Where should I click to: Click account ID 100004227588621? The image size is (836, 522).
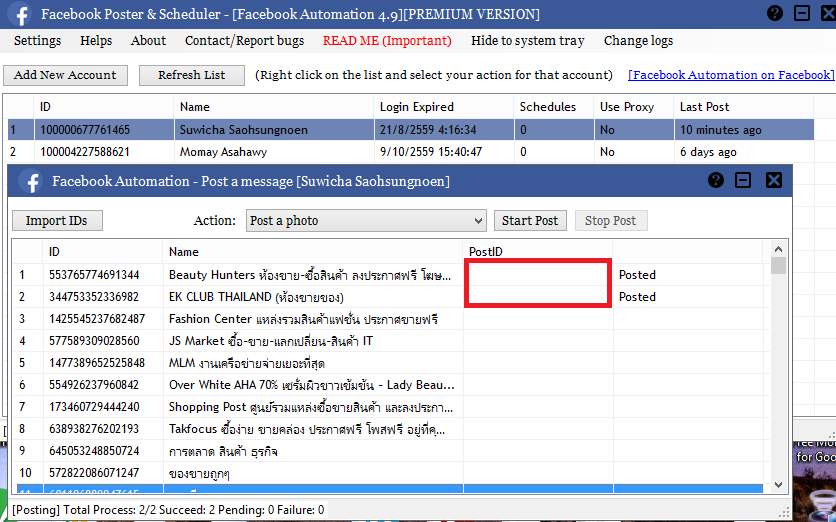85,152
